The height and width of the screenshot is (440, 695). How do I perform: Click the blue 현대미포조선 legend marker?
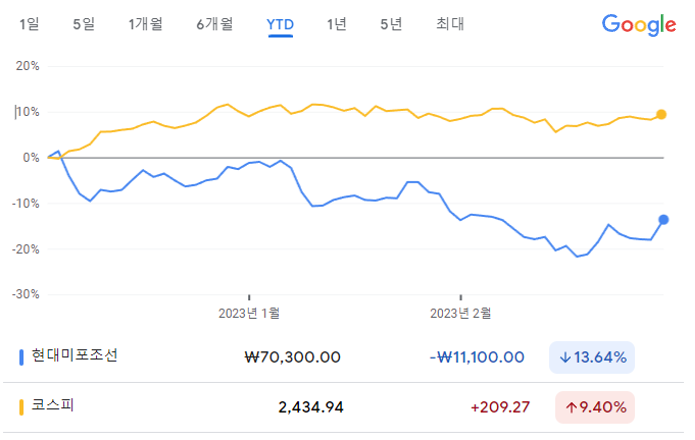22,356
